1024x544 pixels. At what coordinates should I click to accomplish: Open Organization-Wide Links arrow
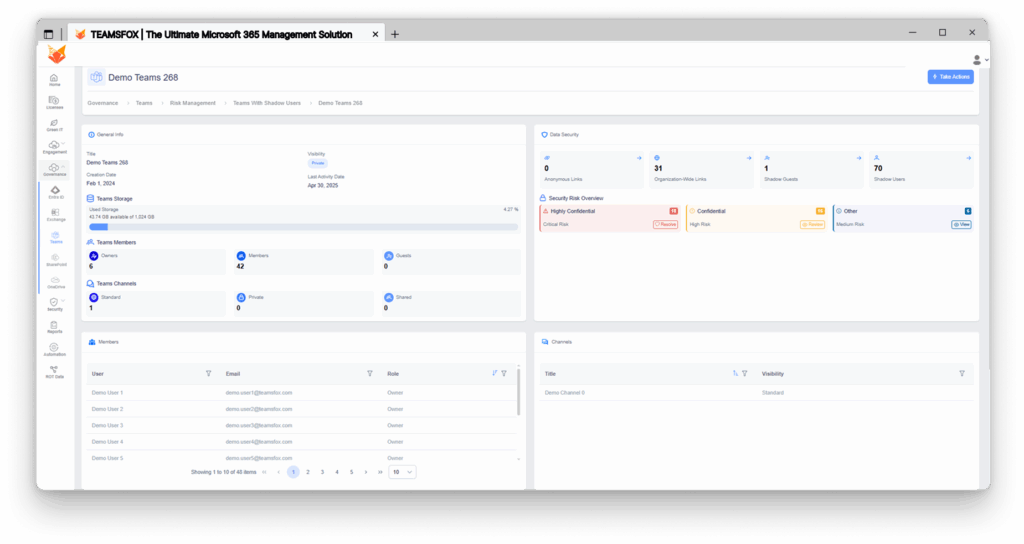tap(748, 158)
